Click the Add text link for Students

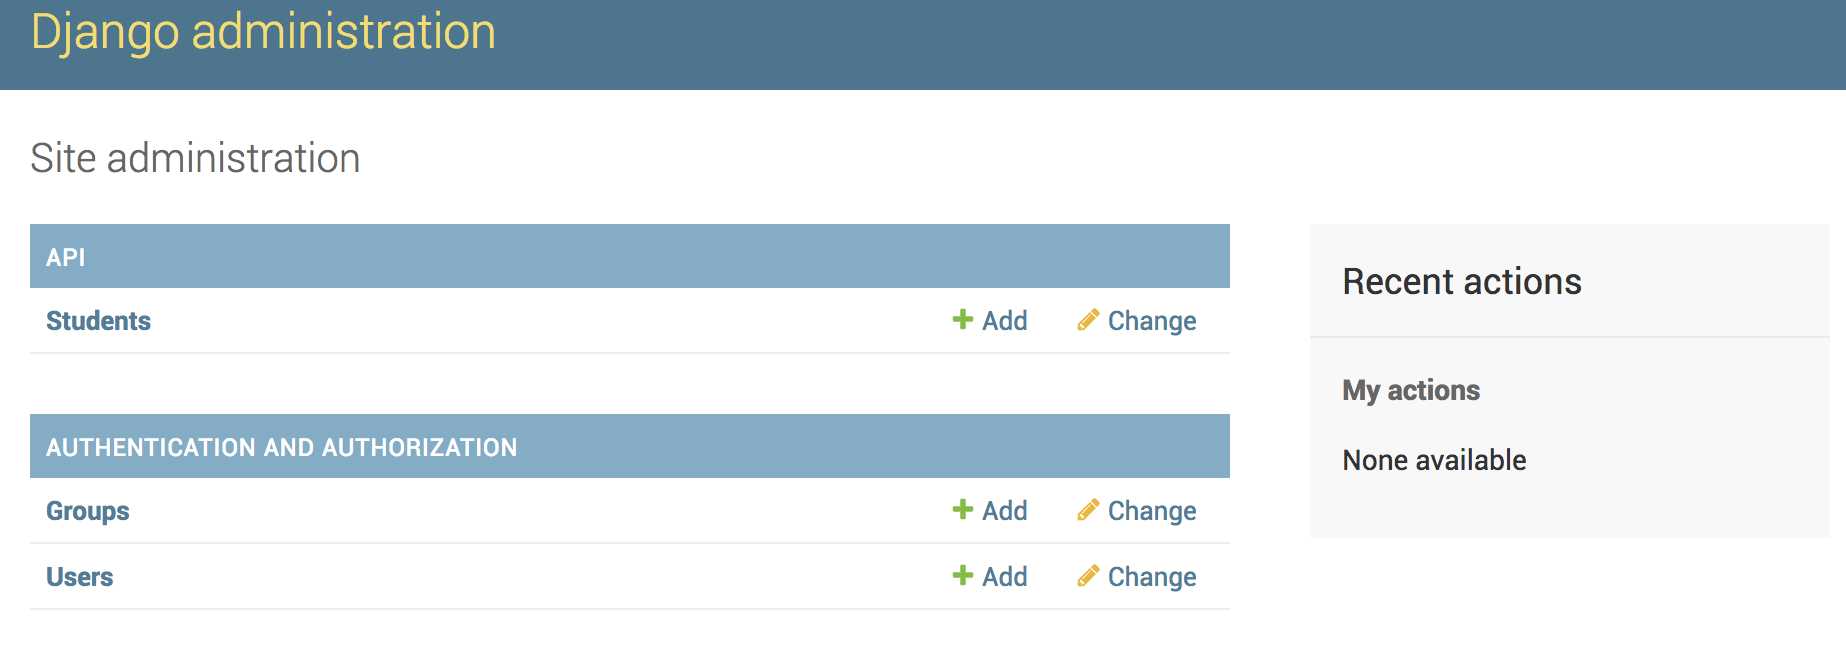pos(1005,321)
